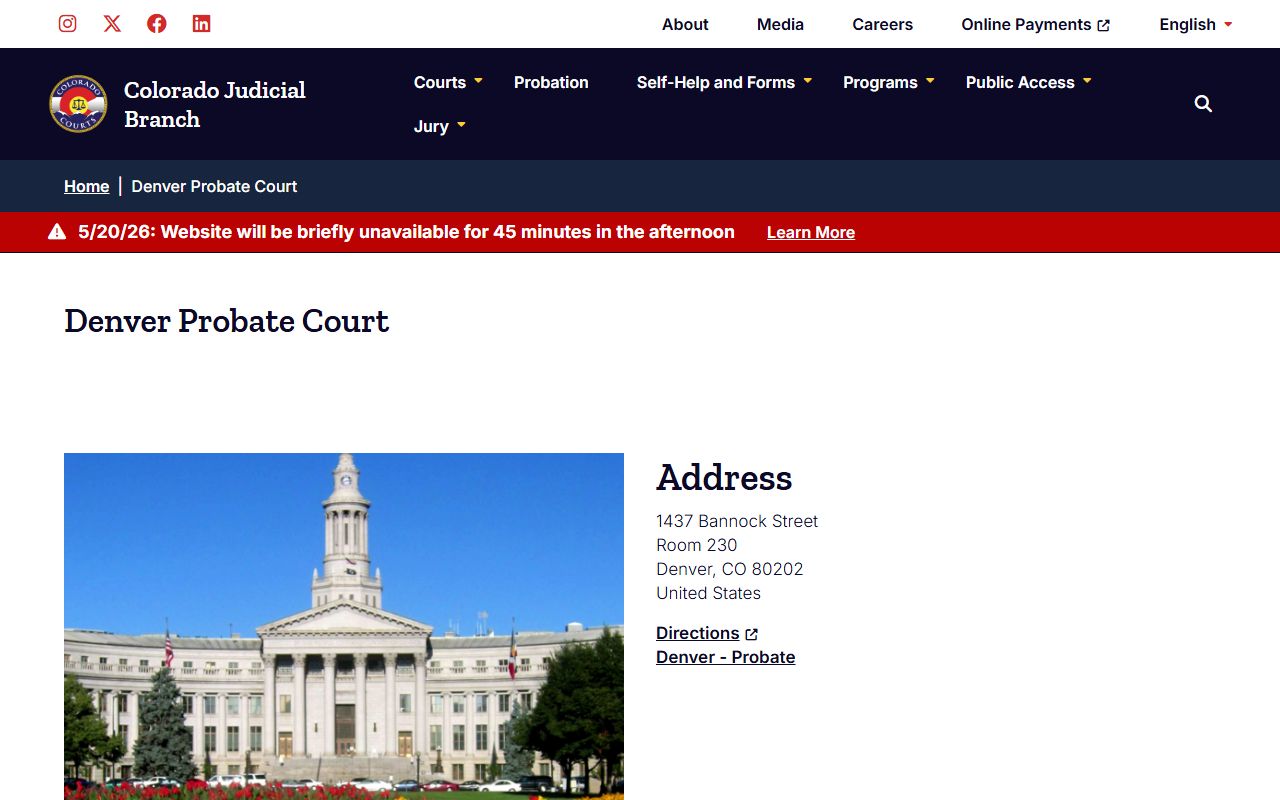Expand the Self-Help and Forms dropdown arrow
Screen dimensions: 1280x800
[x=808, y=81]
